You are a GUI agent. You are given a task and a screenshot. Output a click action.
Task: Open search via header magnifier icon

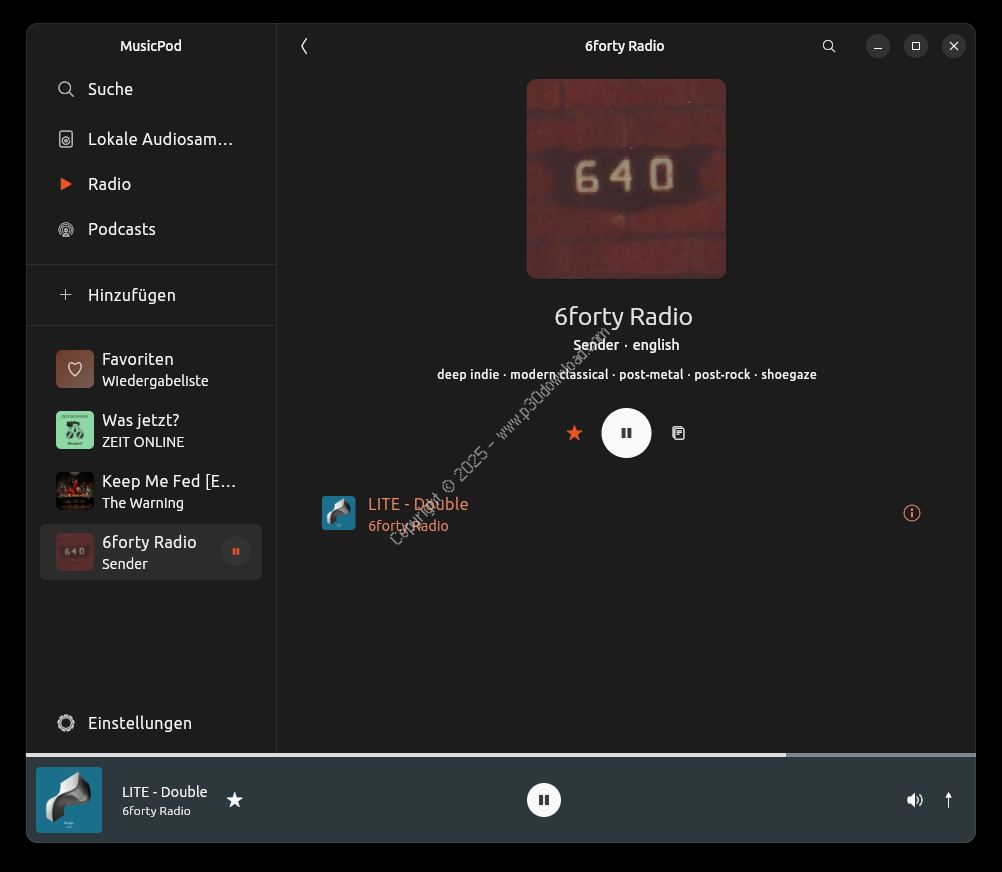click(x=828, y=46)
